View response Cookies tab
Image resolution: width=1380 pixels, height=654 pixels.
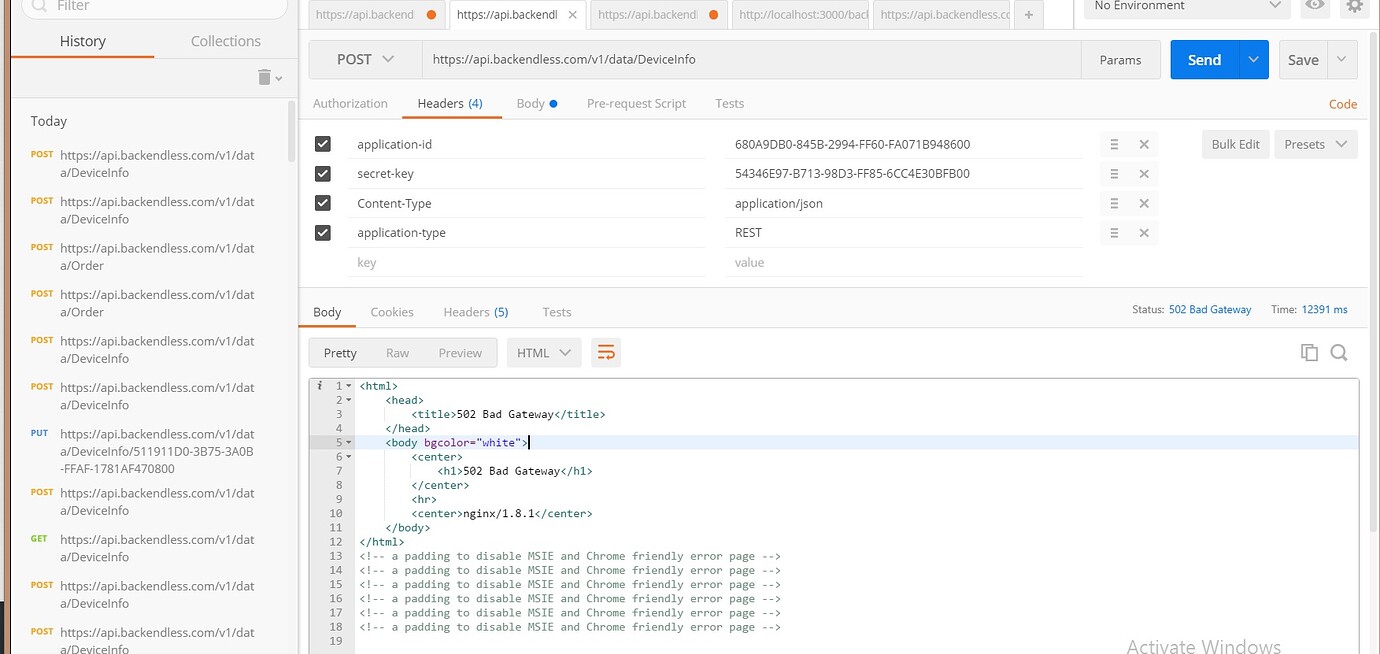(x=391, y=311)
